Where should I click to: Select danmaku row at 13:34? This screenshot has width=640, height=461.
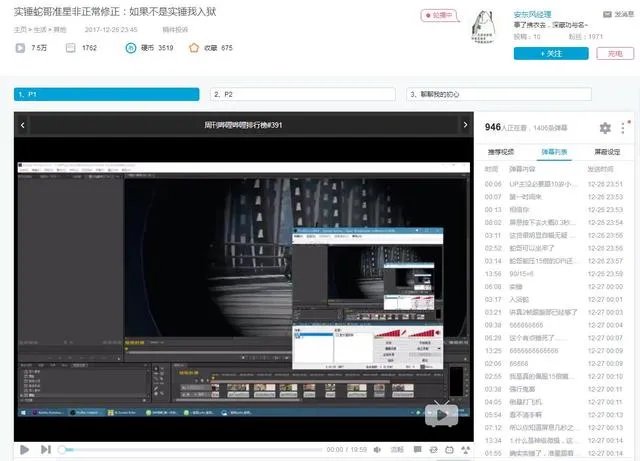pos(554,441)
